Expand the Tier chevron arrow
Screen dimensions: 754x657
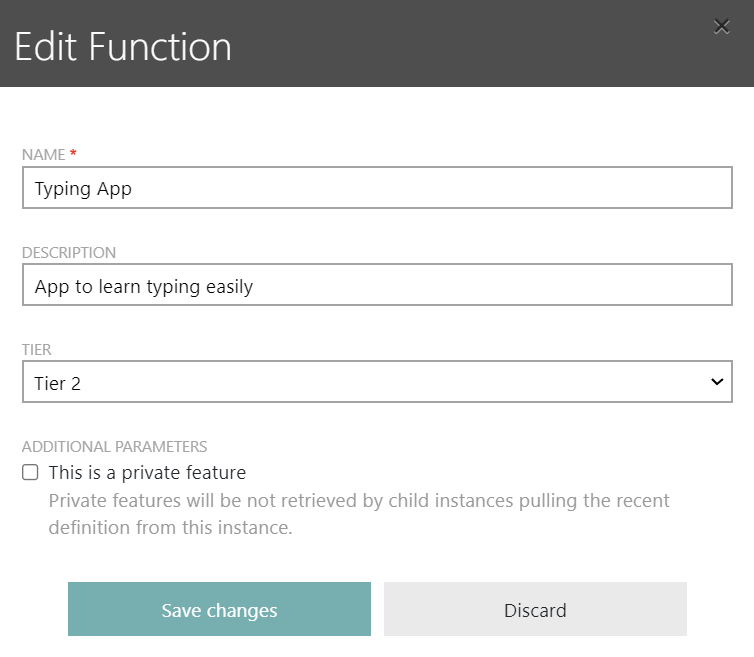716,382
